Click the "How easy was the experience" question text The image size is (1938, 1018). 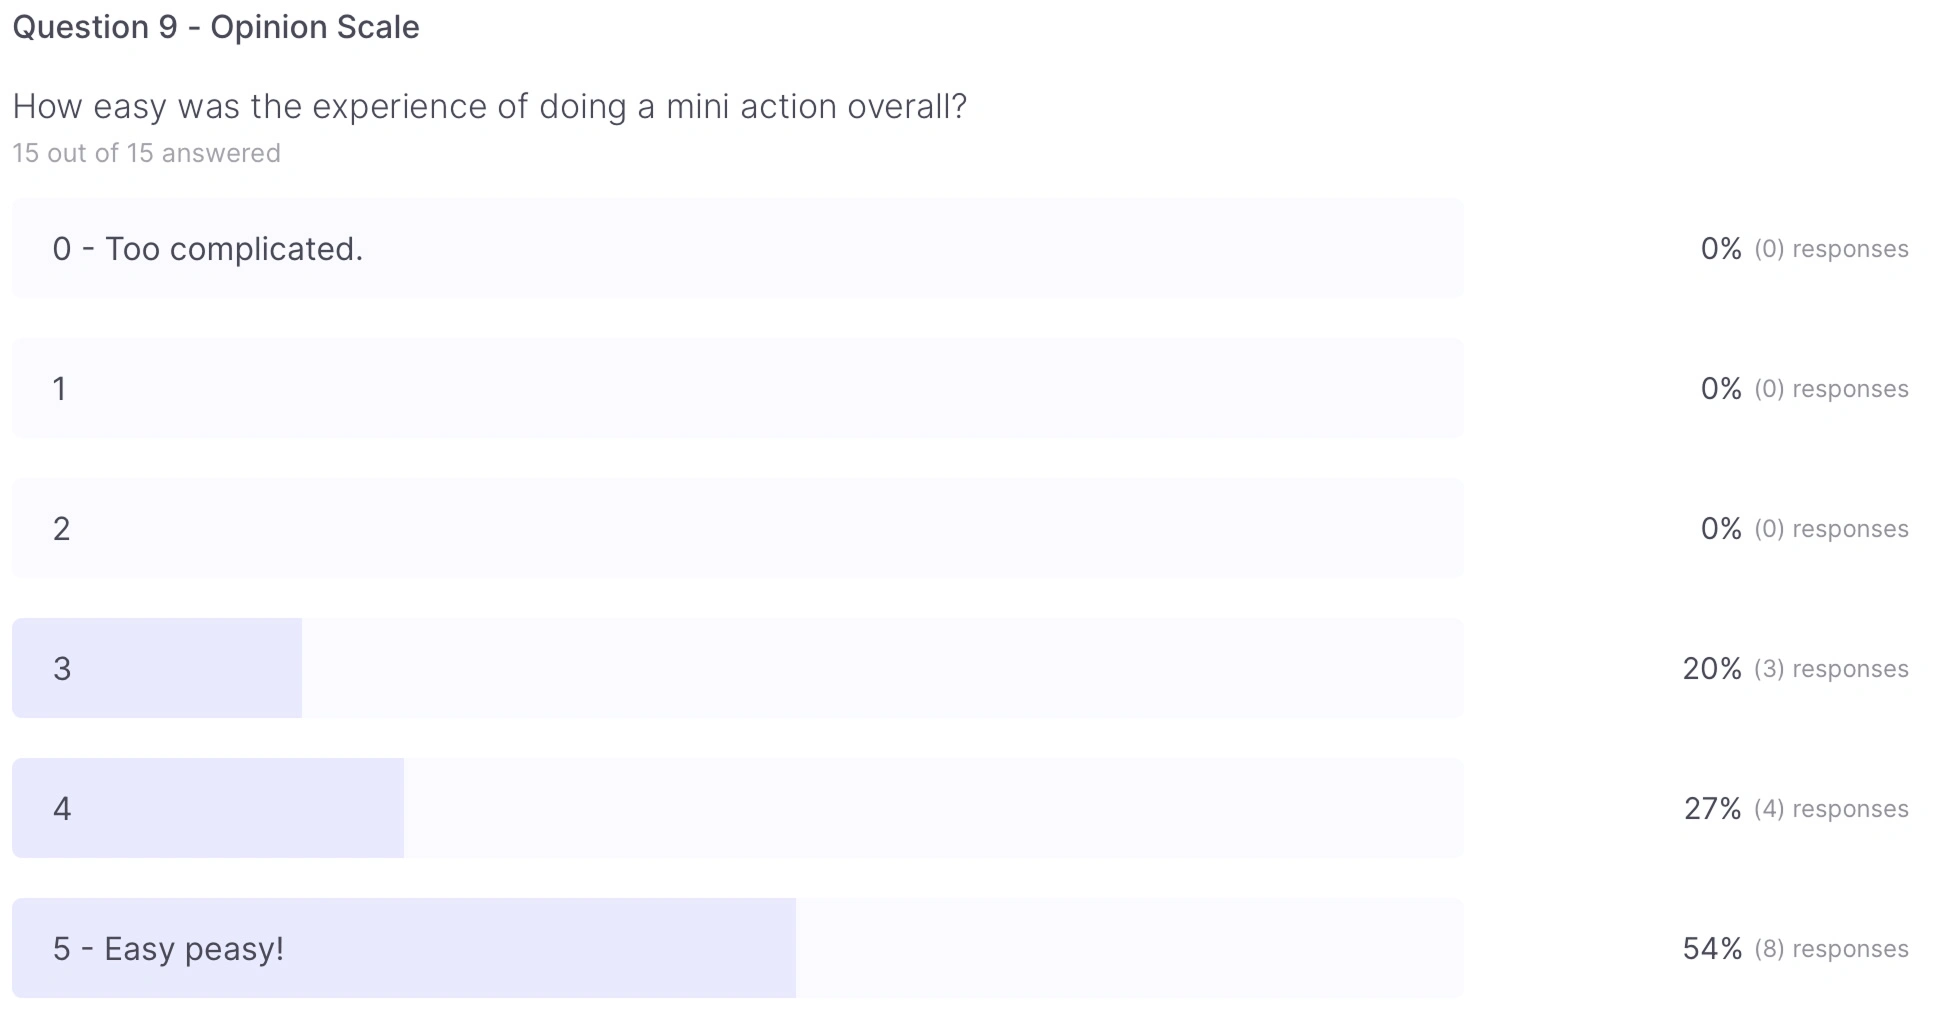tap(489, 106)
